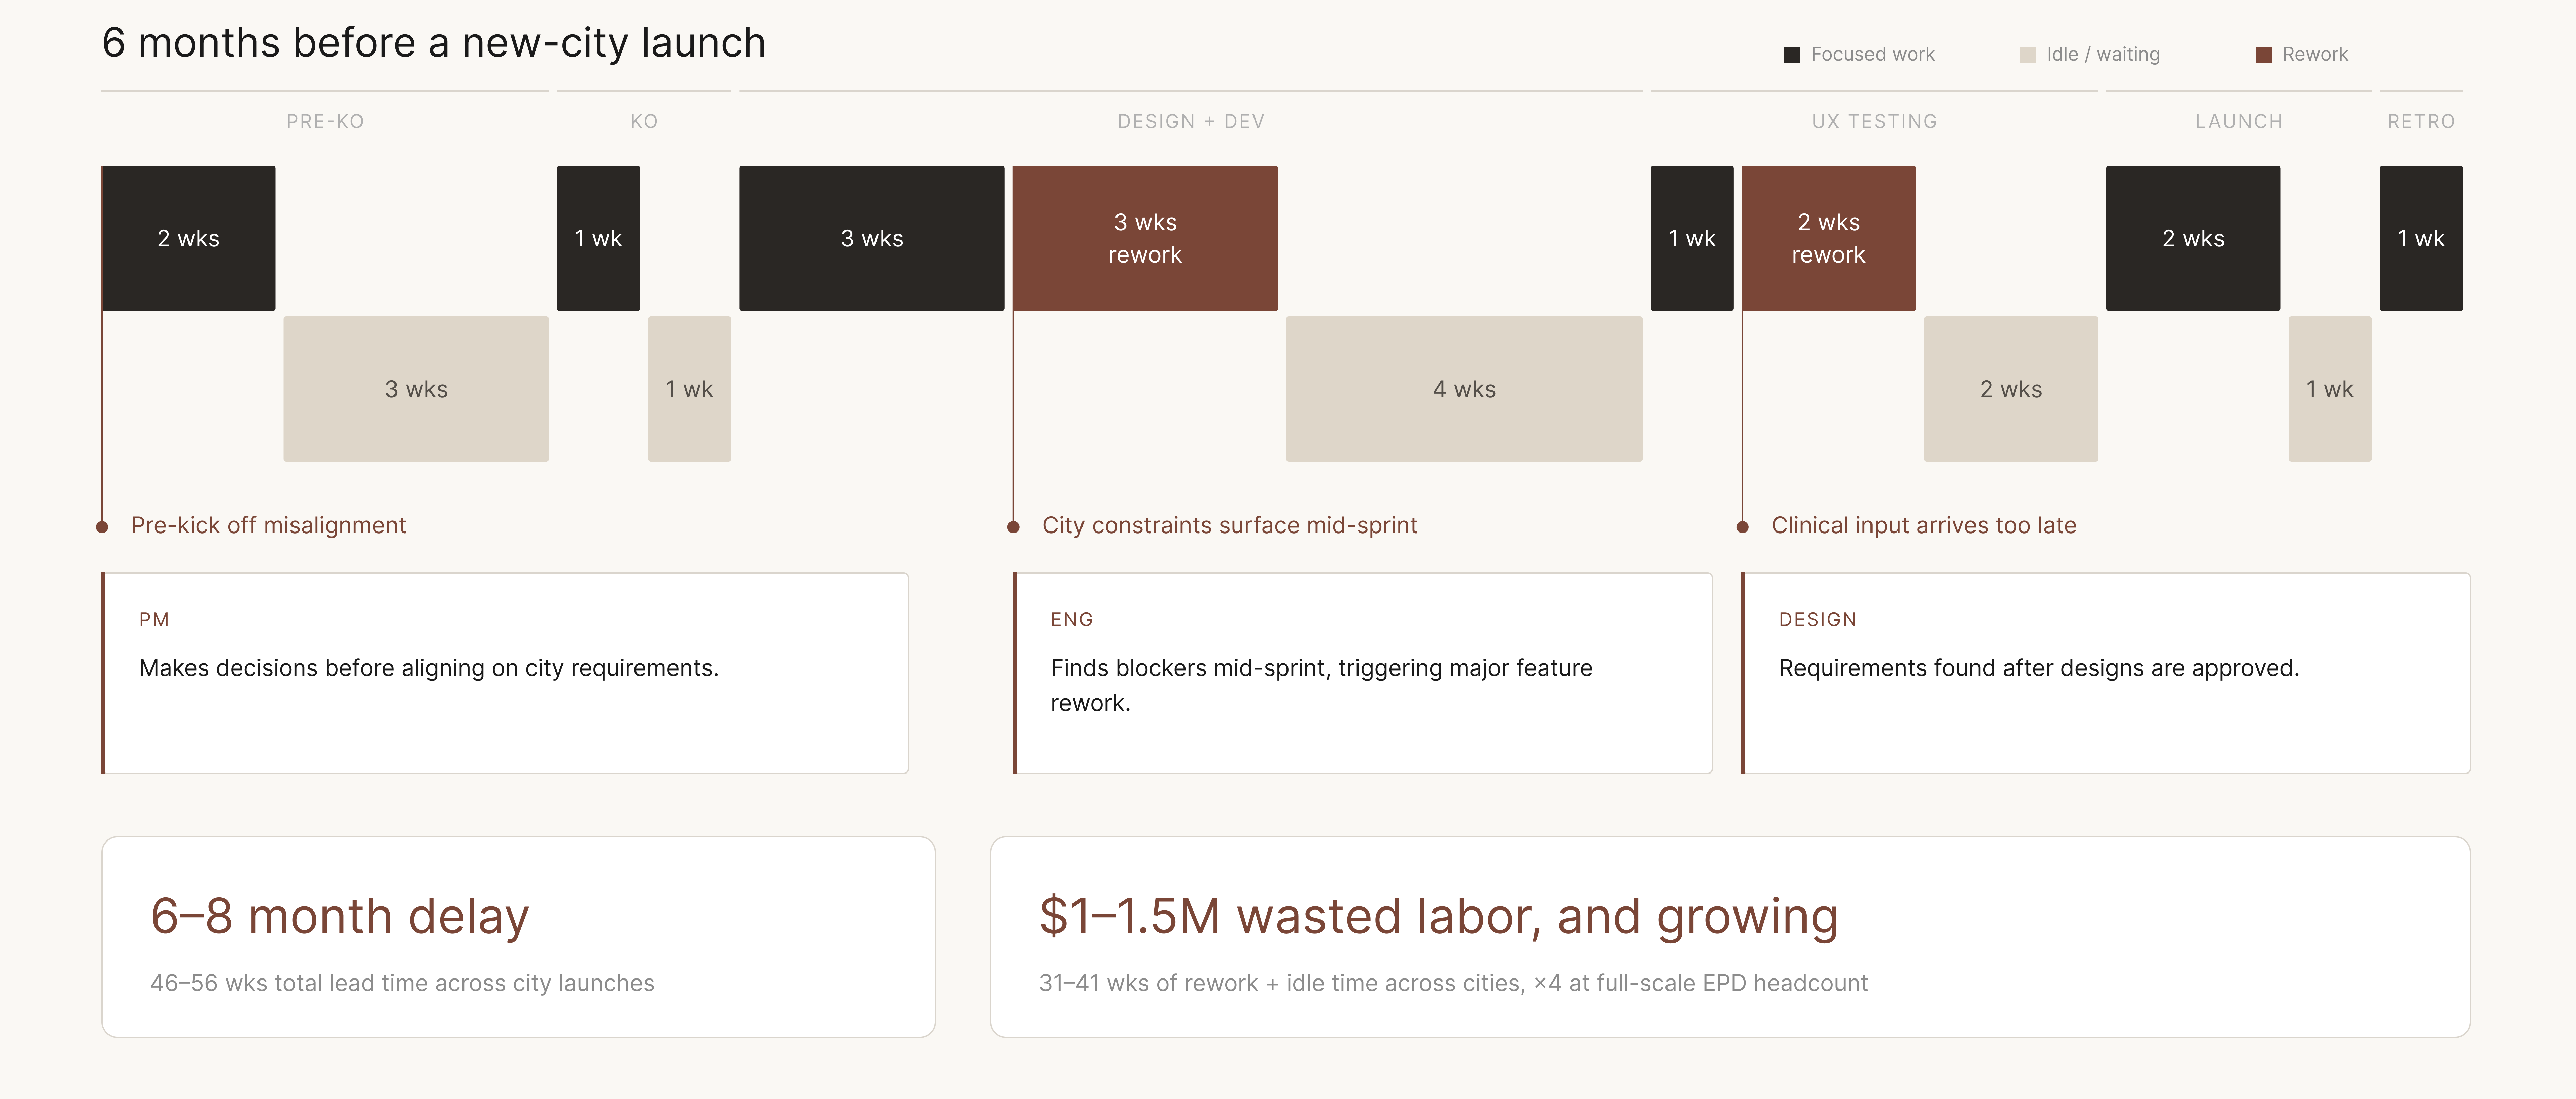Select the PRE-KO phase header
Viewport: 2576px width, 1099px height.
click(x=325, y=121)
